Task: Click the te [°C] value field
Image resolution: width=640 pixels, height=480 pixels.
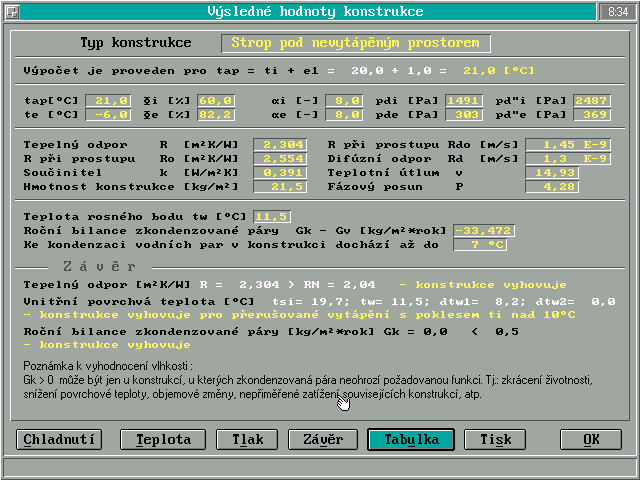Action: click(108, 115)
